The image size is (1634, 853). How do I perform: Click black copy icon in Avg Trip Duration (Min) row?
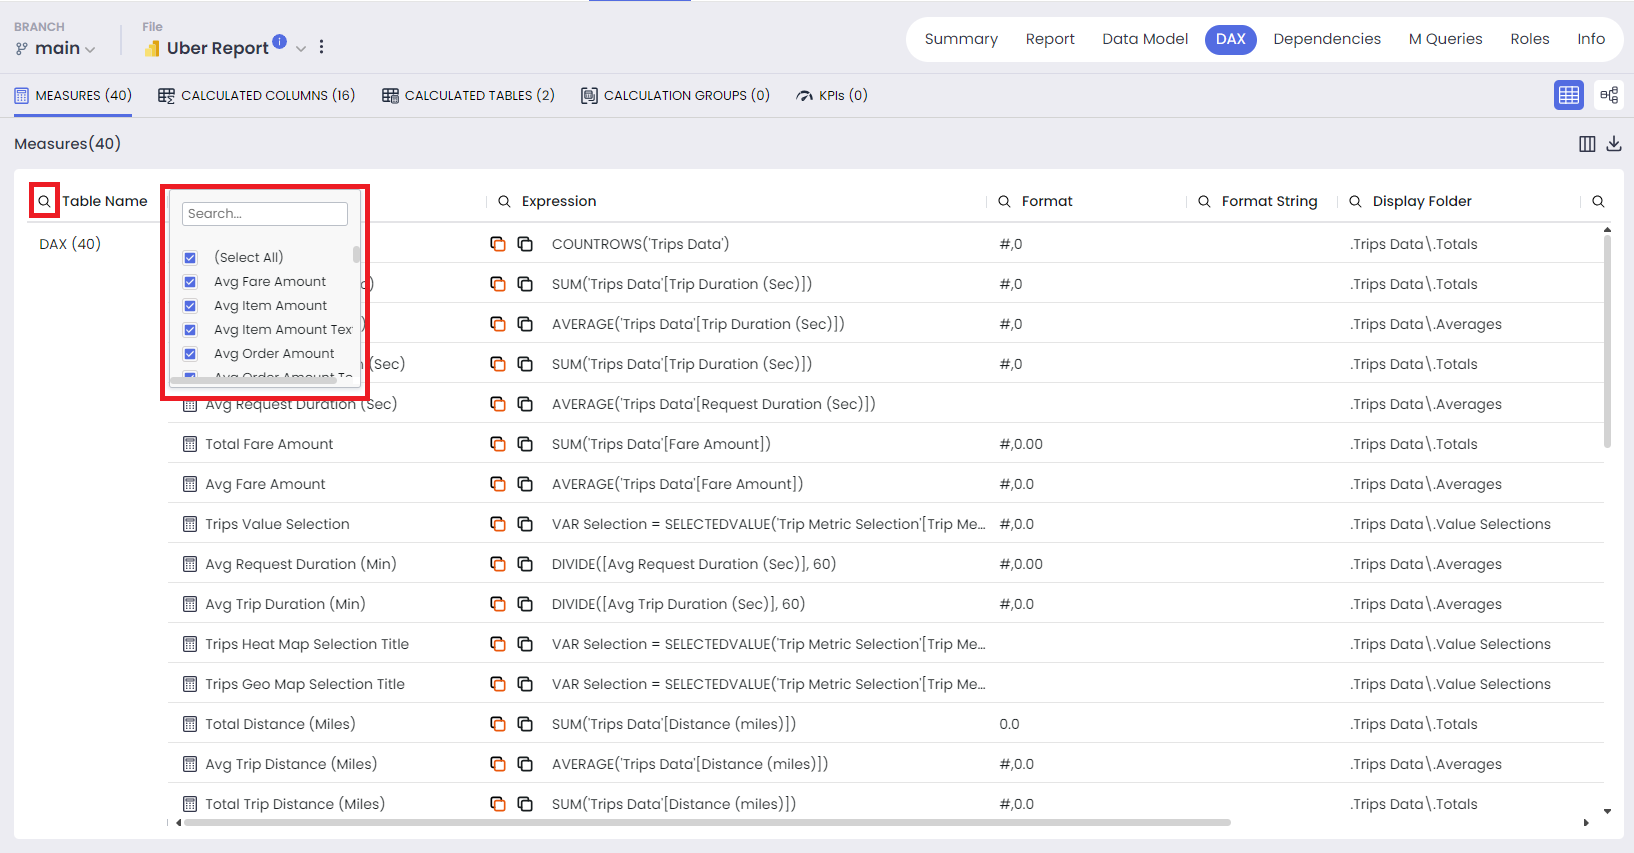point(525,604)
